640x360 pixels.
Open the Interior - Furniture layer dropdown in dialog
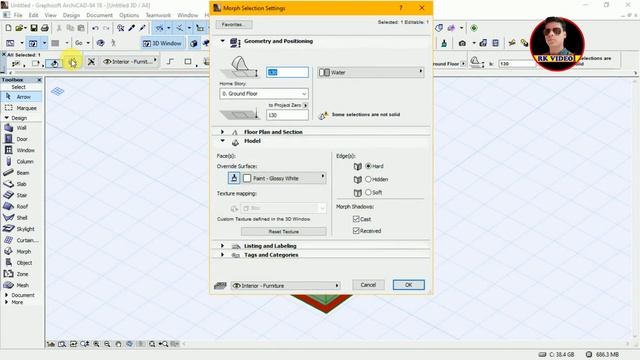285,286
